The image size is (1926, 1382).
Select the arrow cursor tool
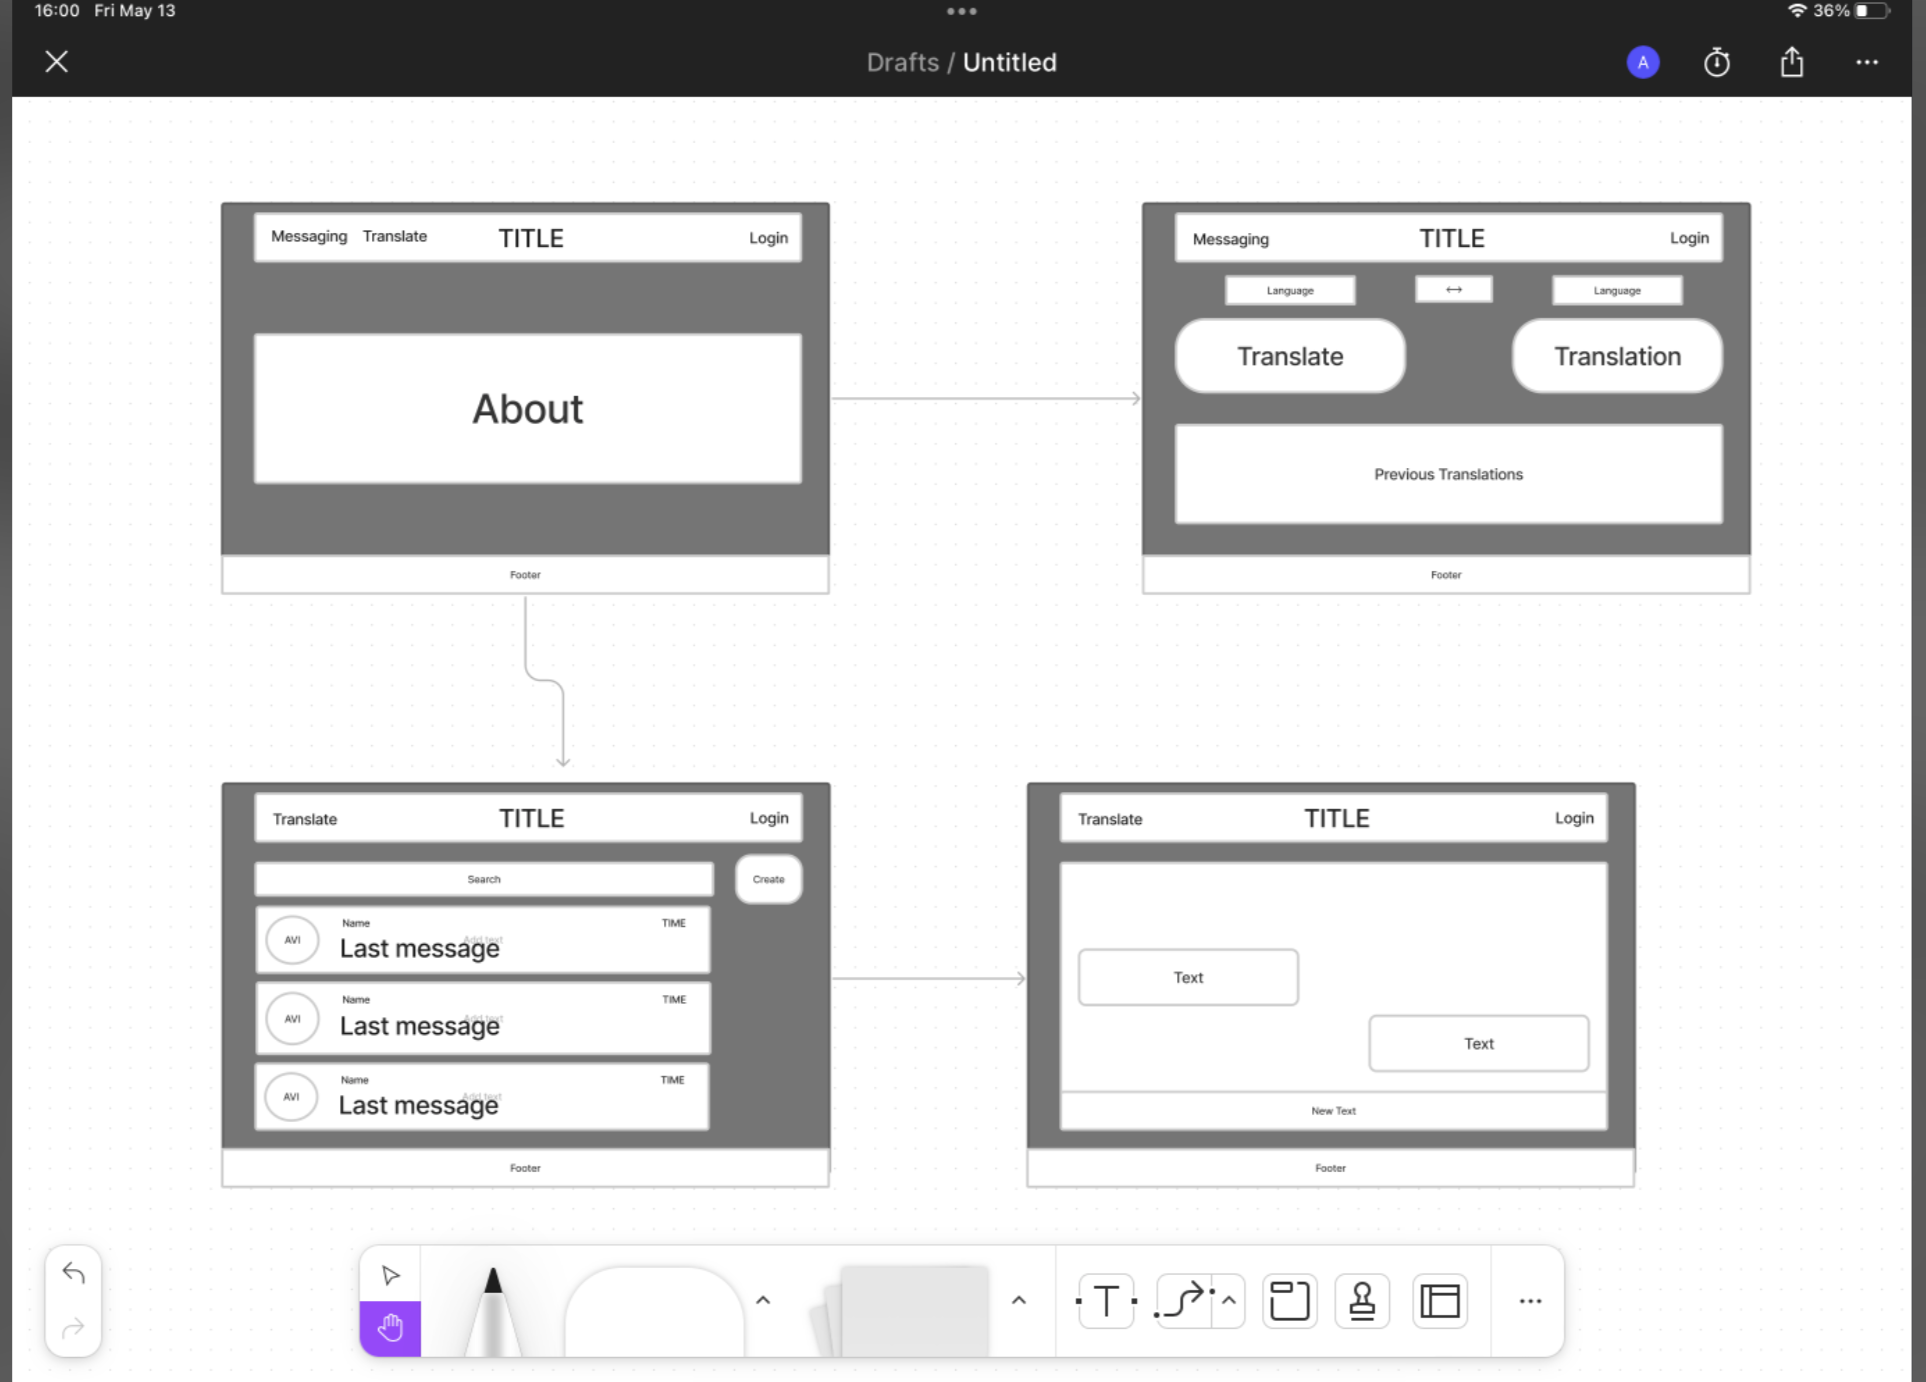(390, 1275)
